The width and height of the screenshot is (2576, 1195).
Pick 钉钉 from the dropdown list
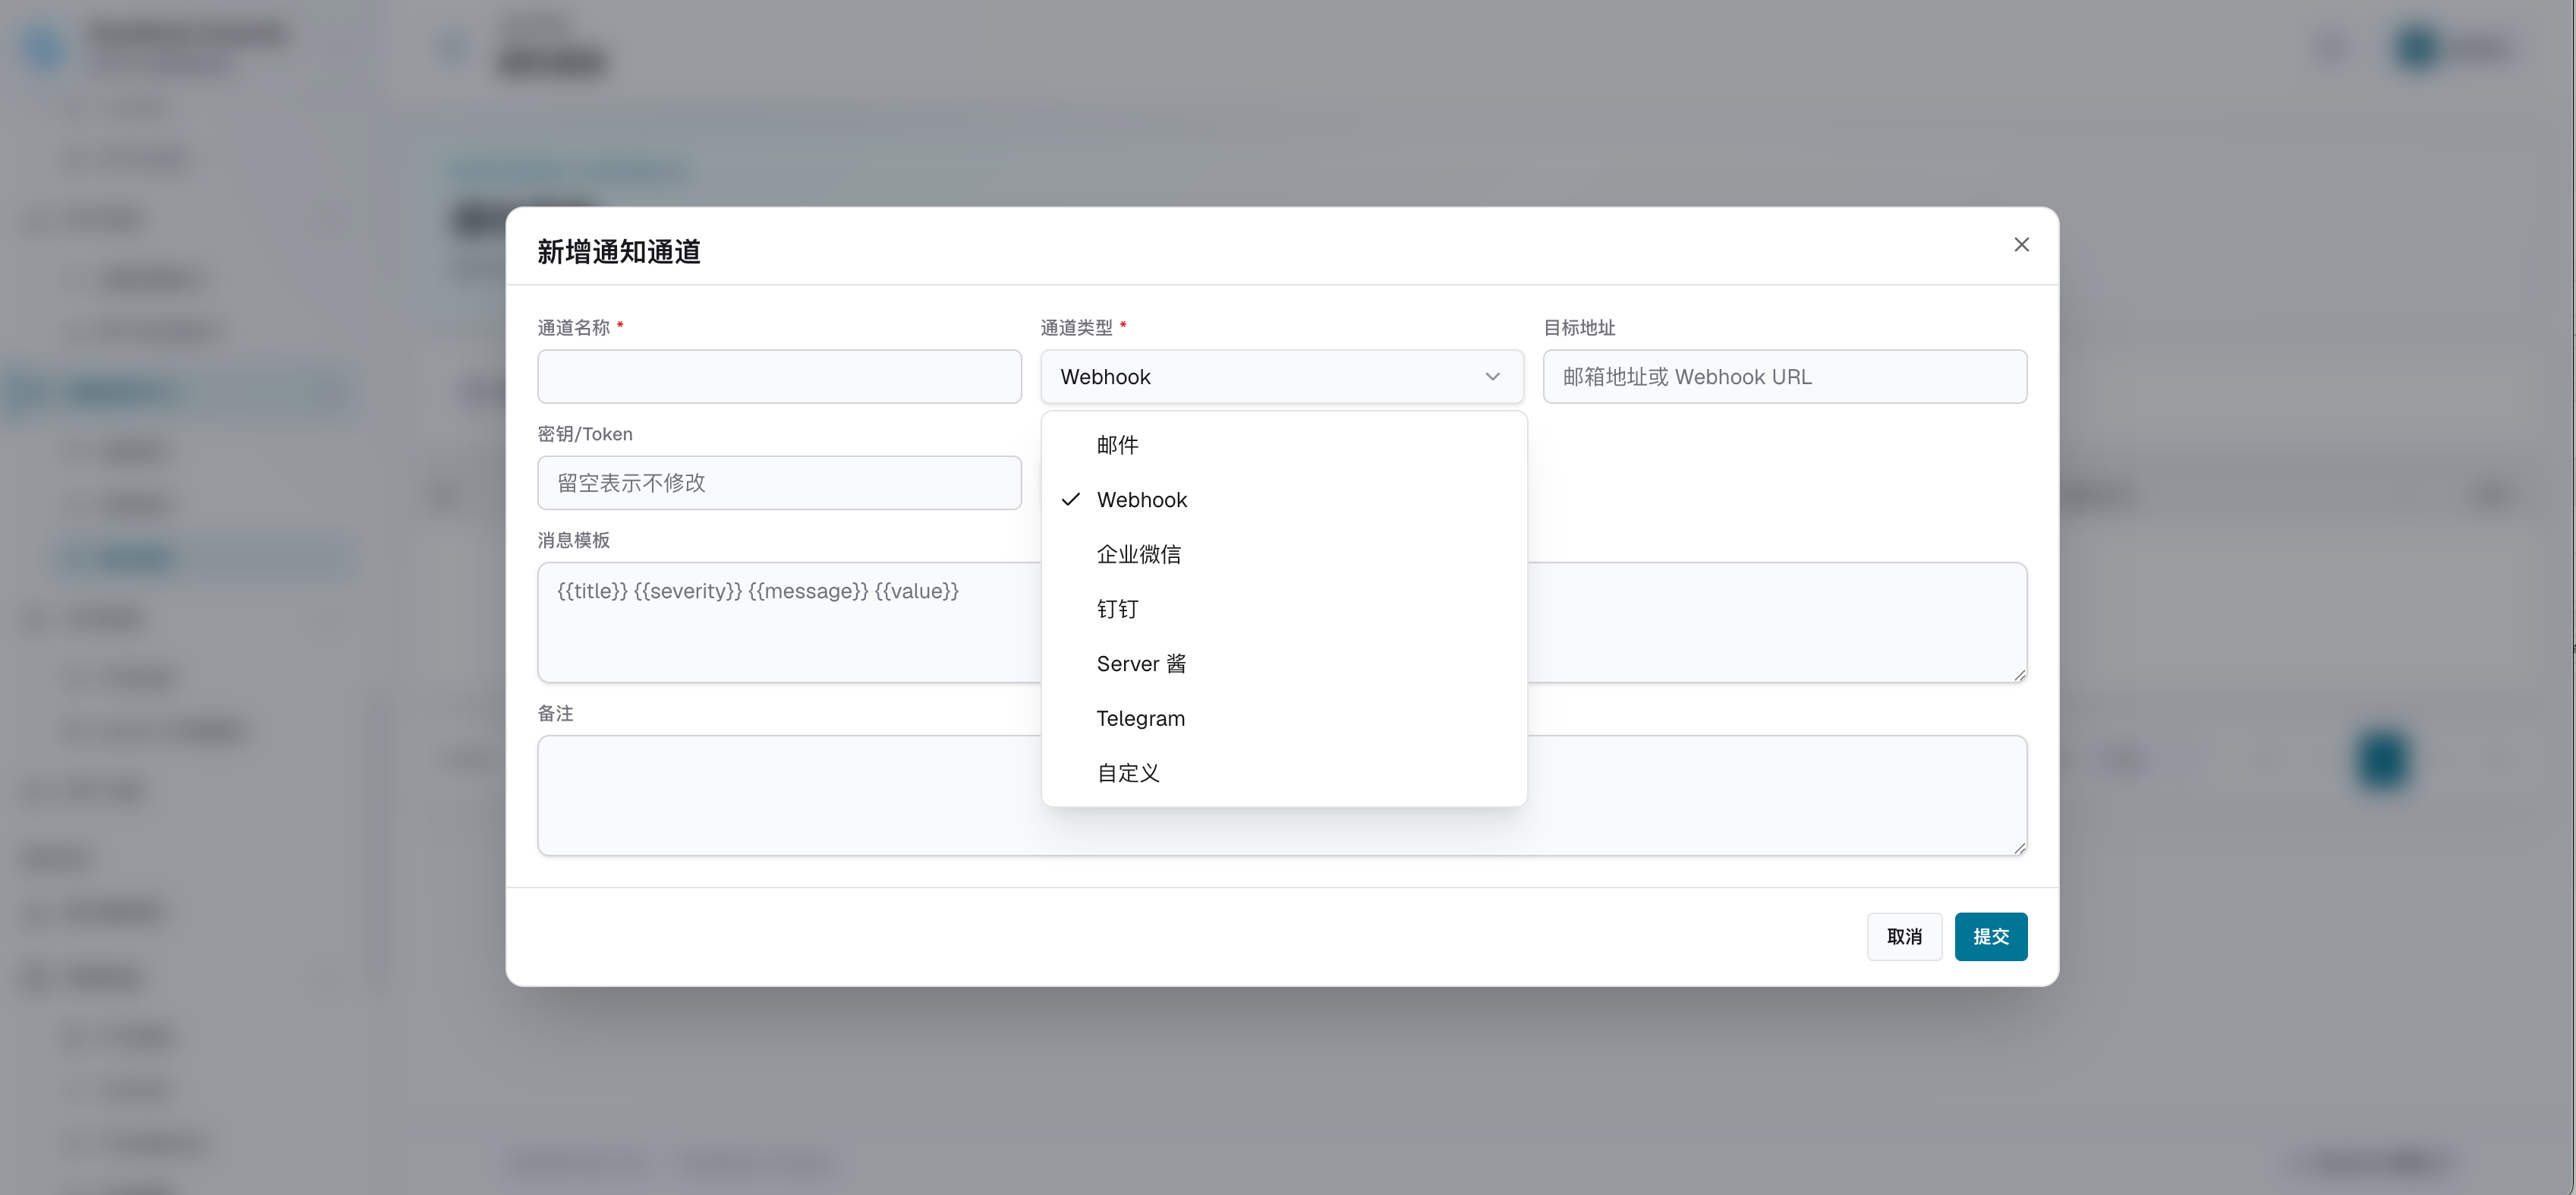point(1283,609)
